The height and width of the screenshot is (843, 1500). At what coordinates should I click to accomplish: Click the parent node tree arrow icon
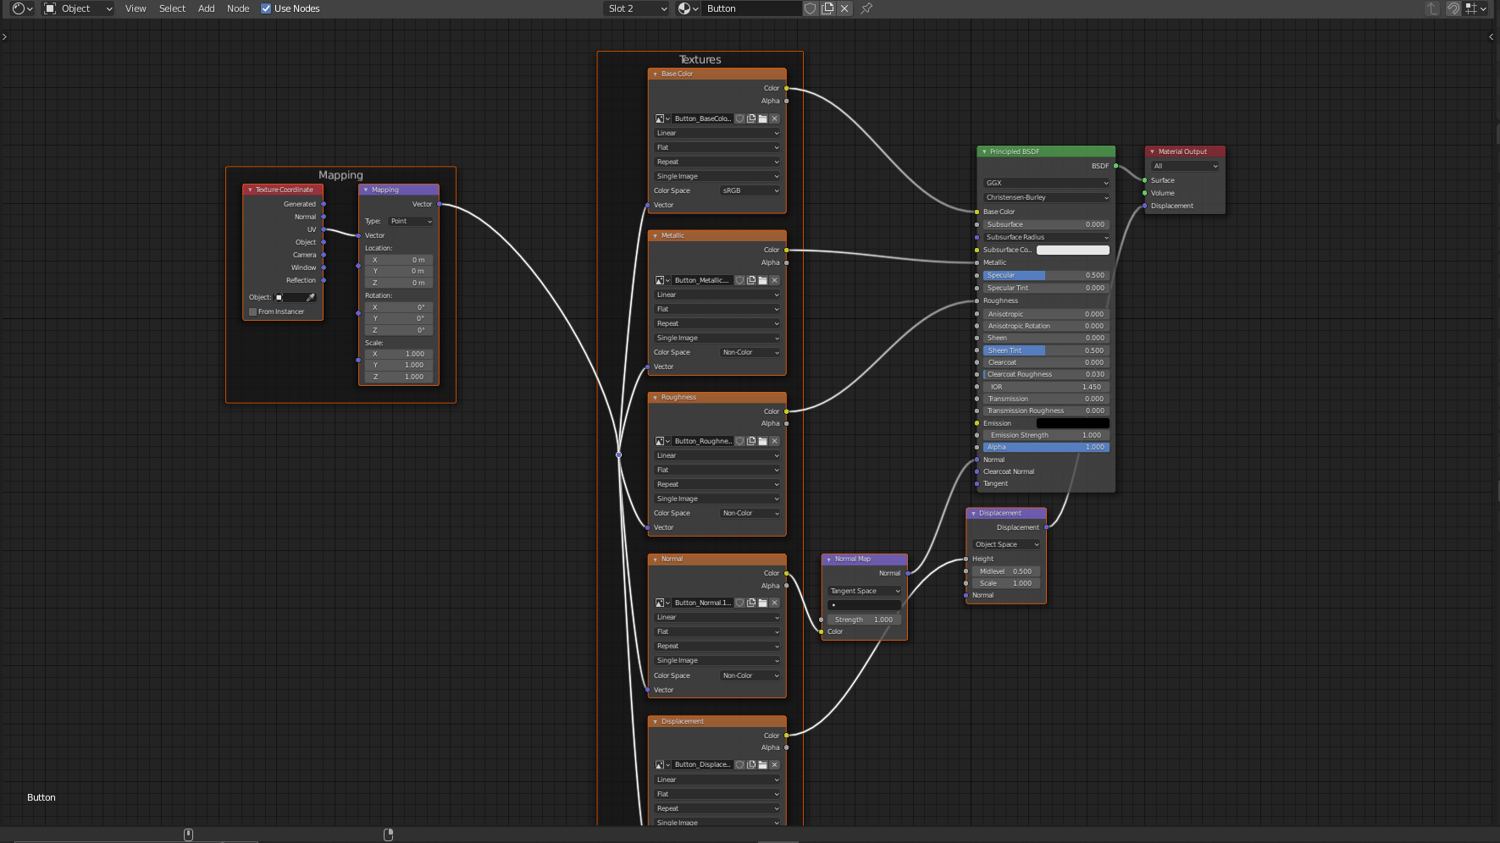[1432, 9]
